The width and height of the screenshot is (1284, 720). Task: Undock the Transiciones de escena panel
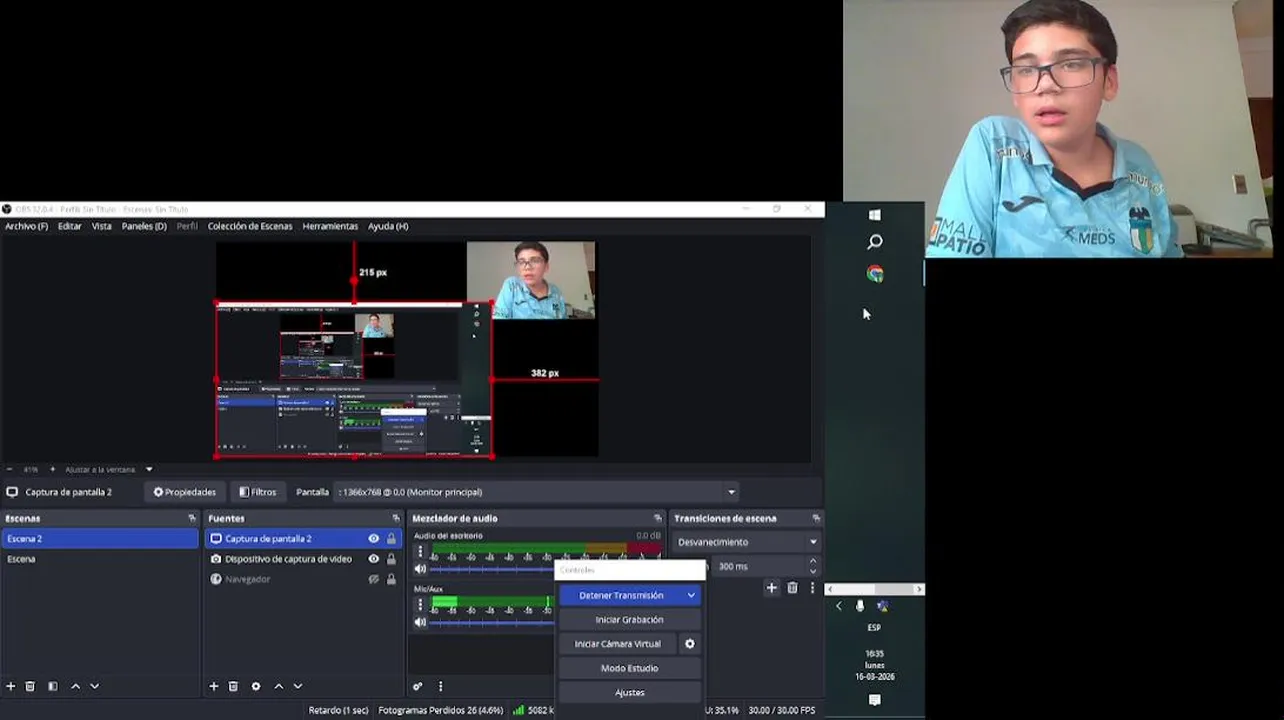[x=816, y=518]
